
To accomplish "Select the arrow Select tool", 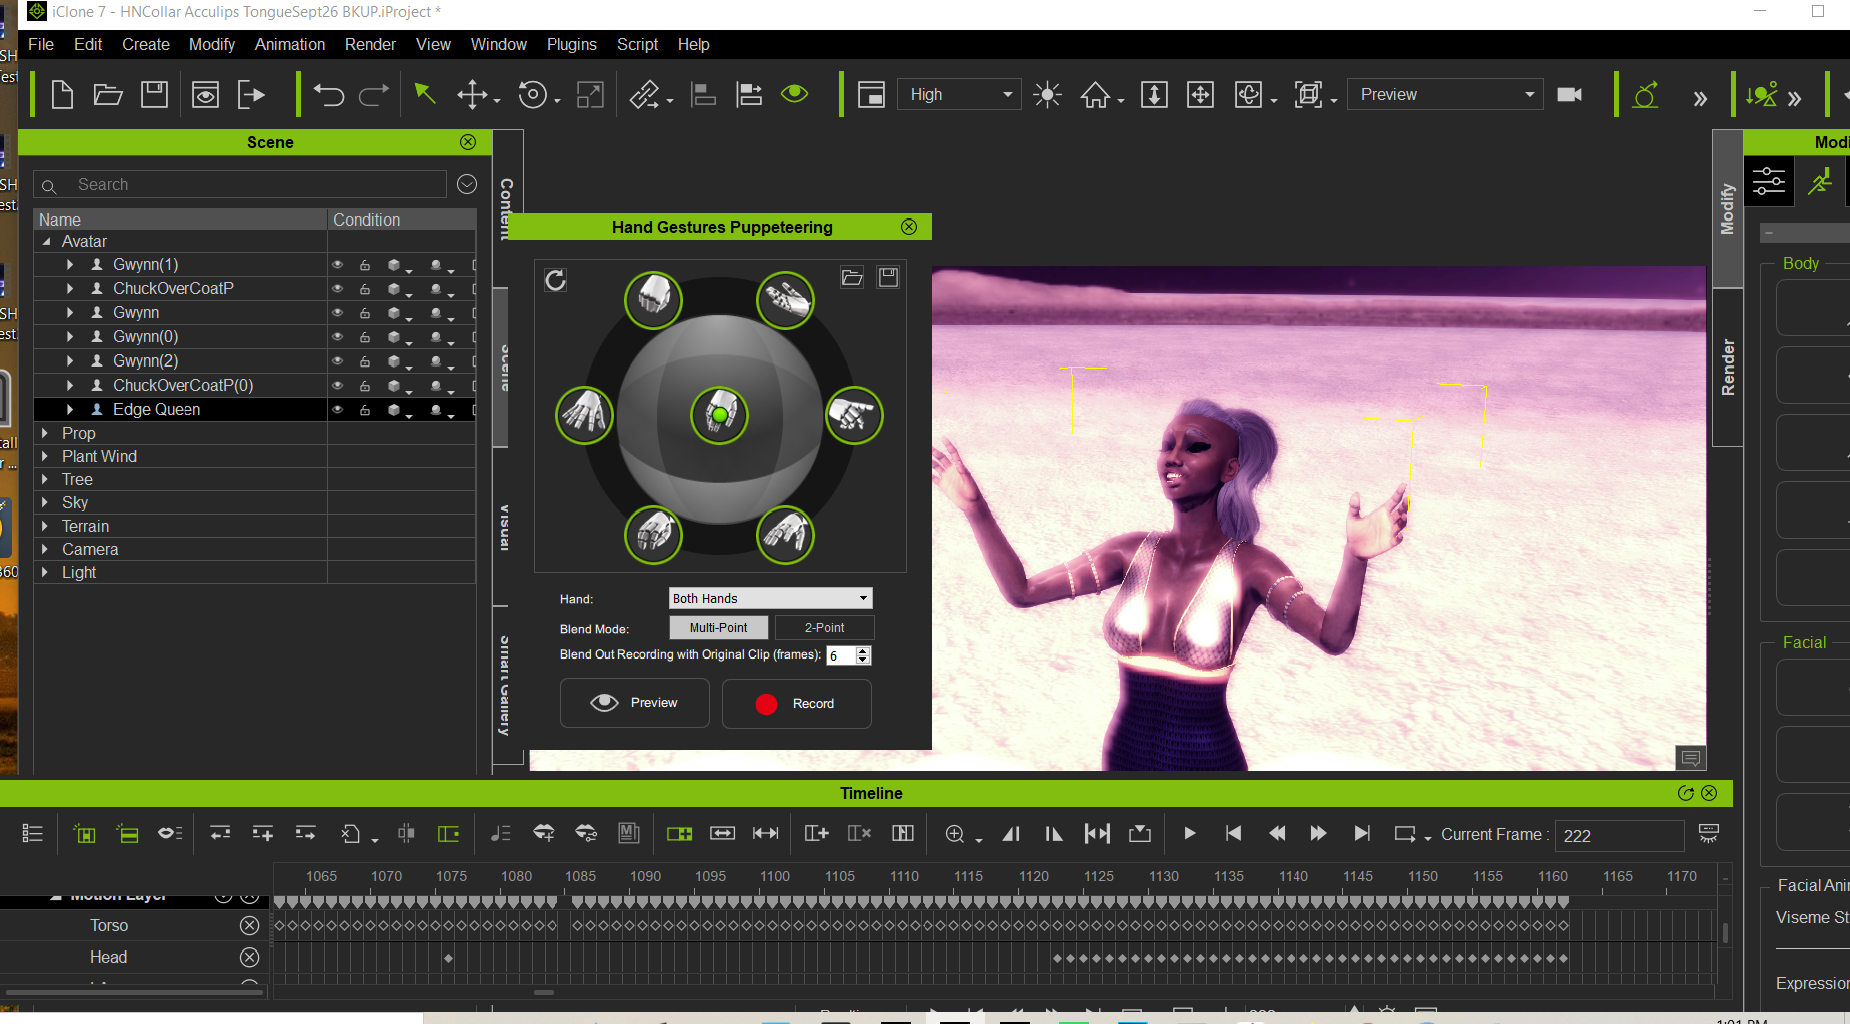I will (x=425, y=94).
